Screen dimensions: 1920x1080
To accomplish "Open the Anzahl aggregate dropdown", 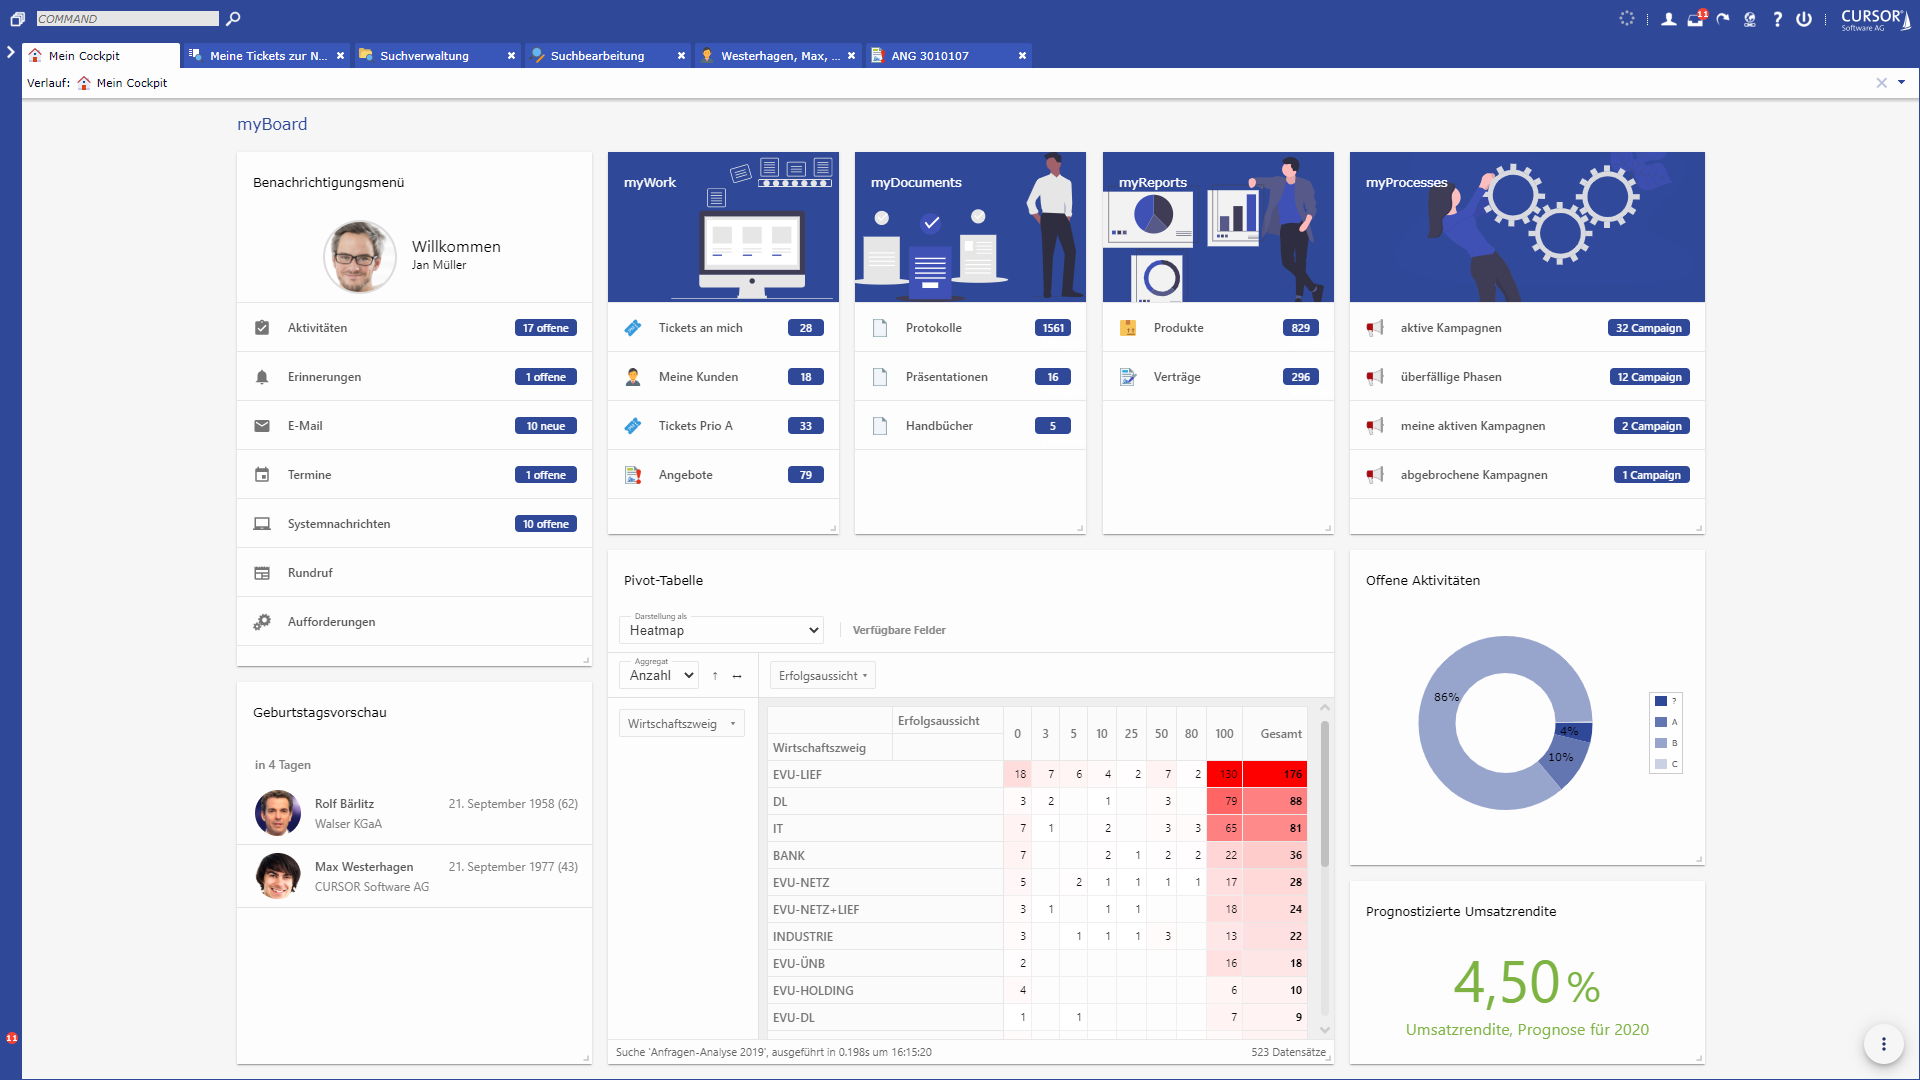I will click(659, 676).
